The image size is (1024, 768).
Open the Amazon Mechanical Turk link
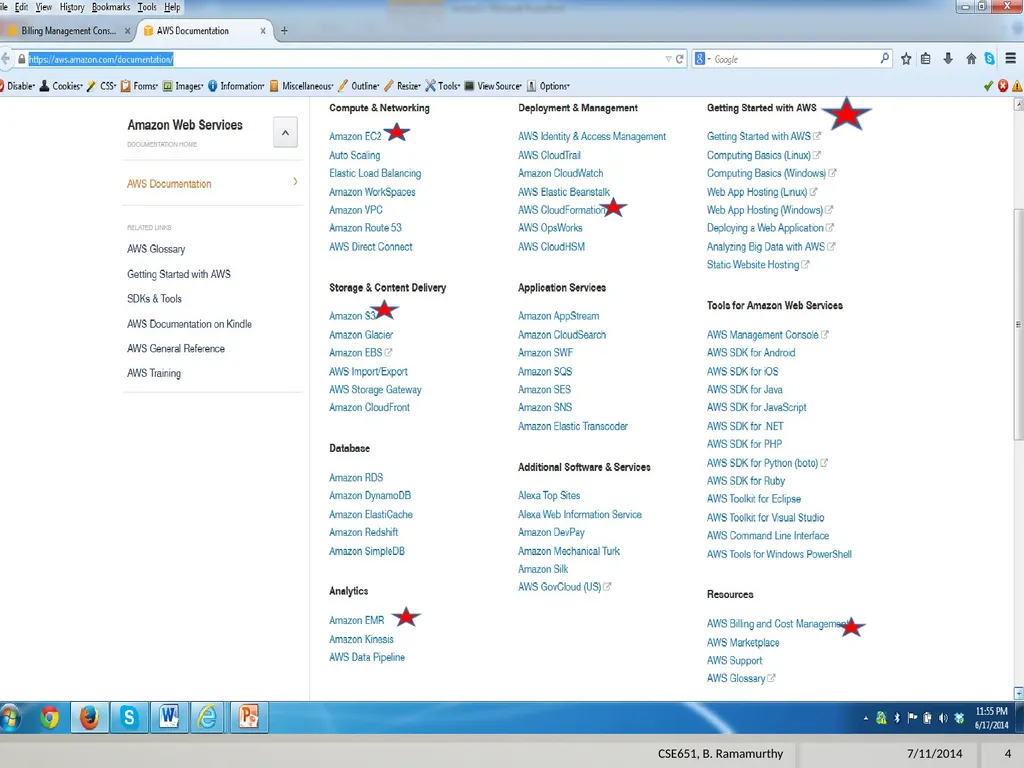(x=569, y=551)
